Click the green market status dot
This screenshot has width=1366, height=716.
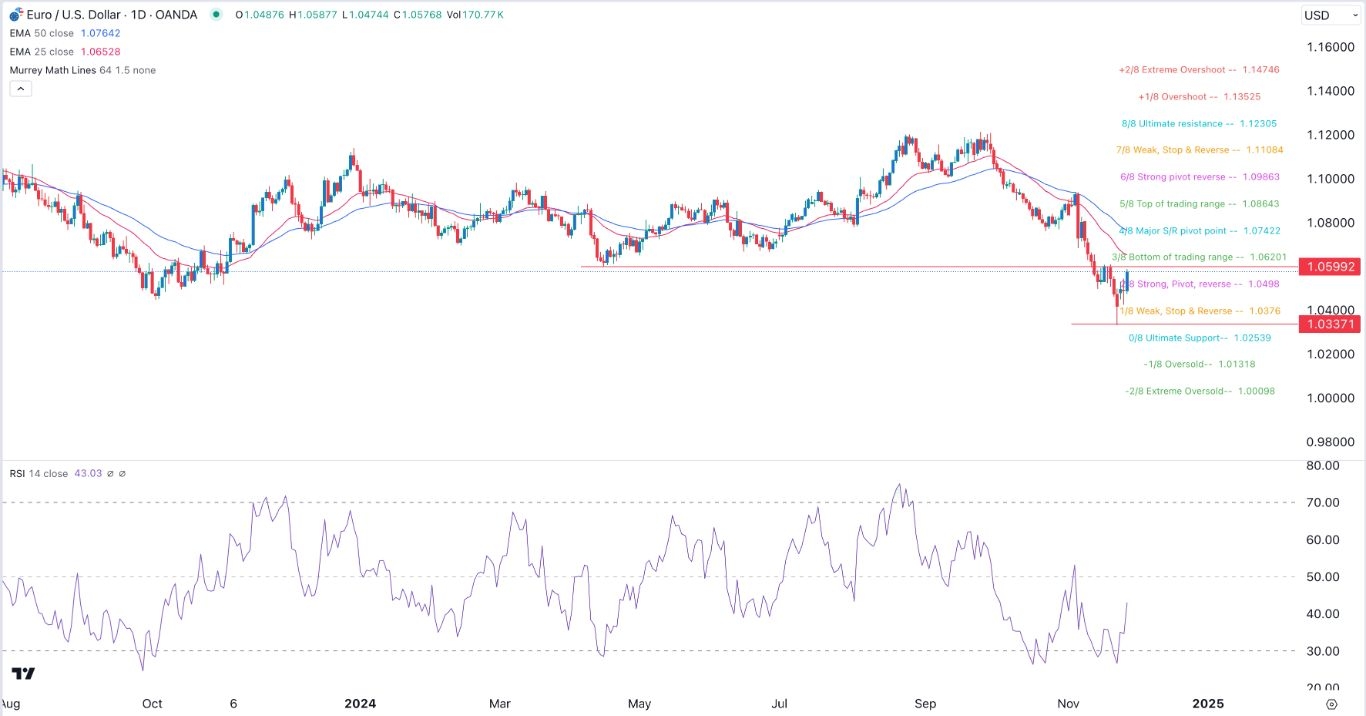coord(216,15)
